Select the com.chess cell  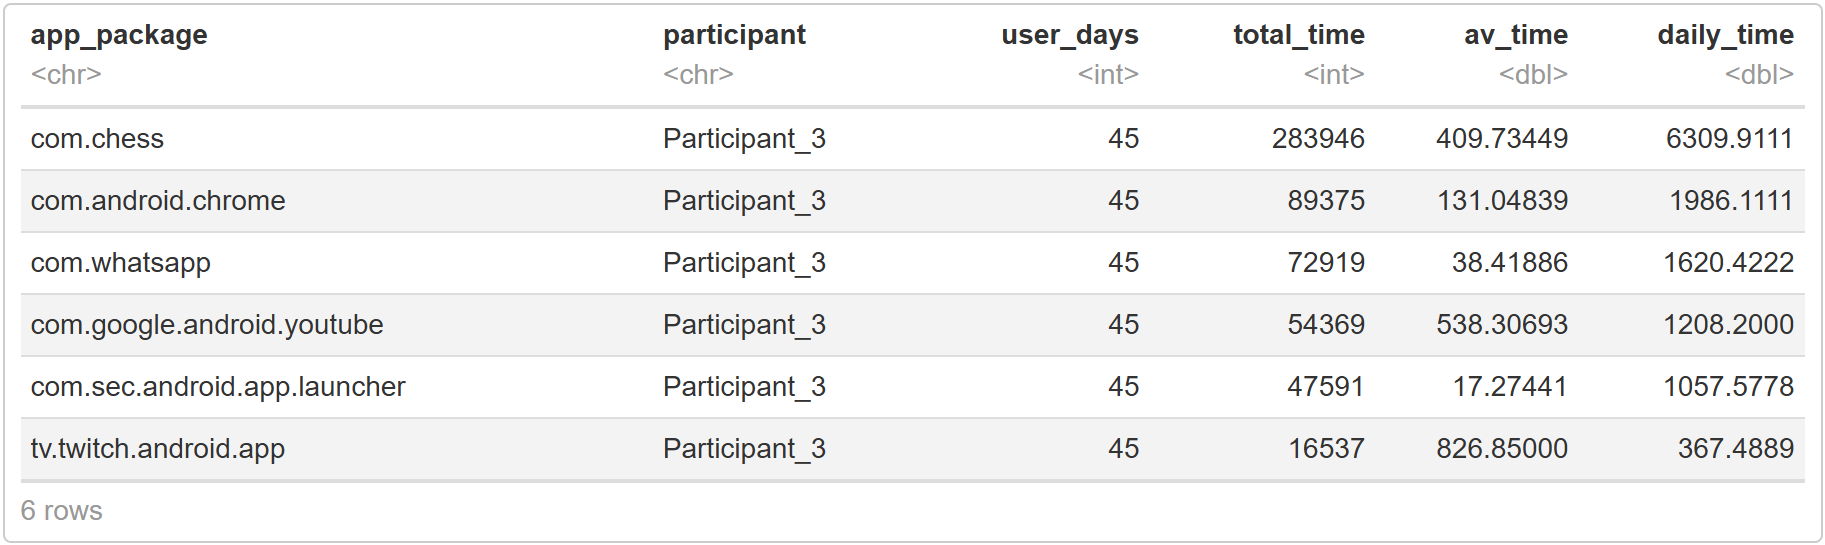click(x=97, y=139)
